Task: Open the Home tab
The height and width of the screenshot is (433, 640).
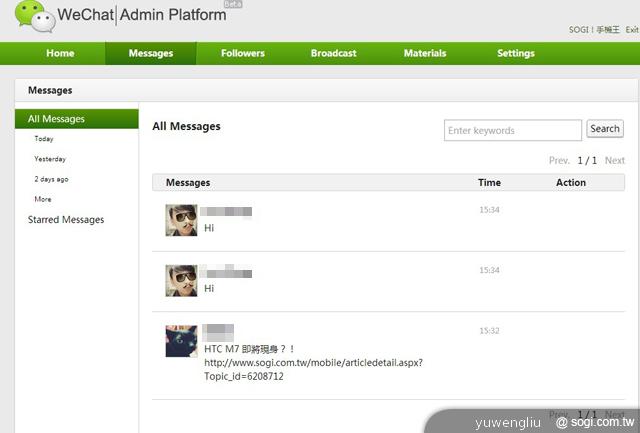Action: (60, 53)
